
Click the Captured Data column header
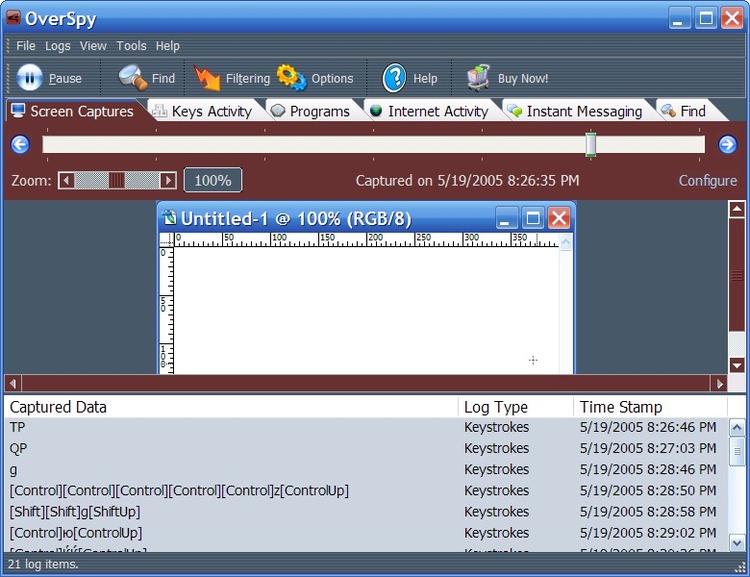click(232, 407)
